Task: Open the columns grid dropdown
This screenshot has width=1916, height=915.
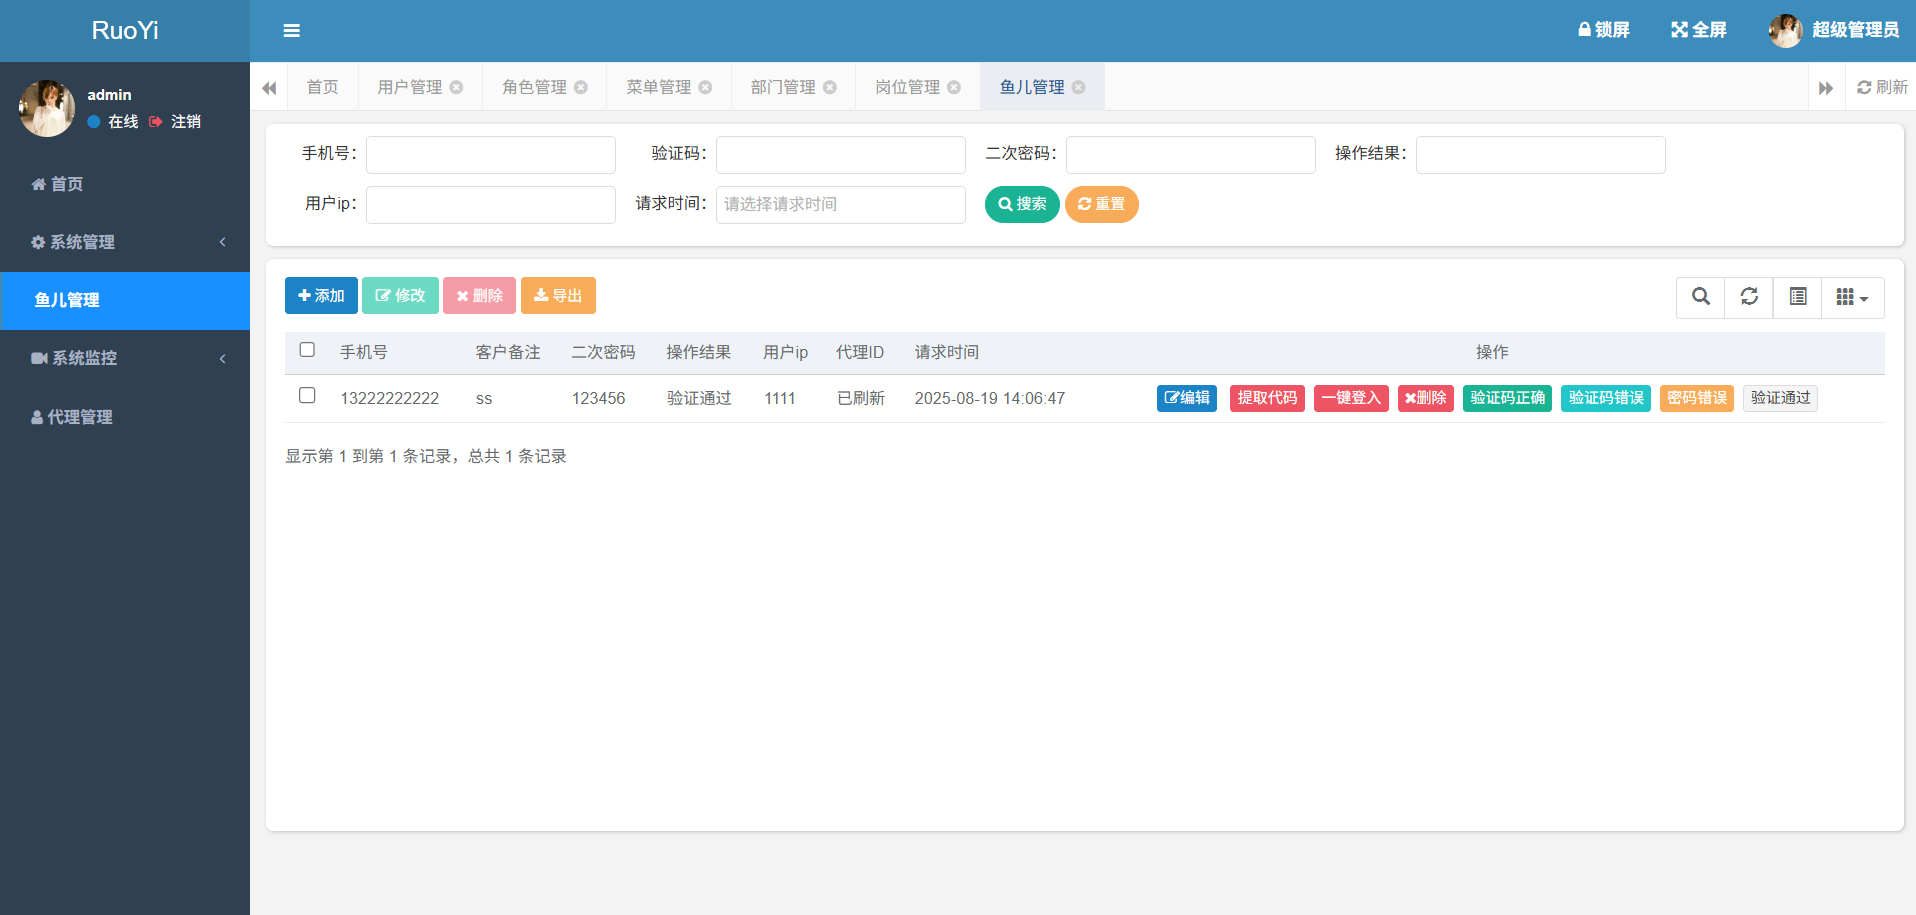Action: tap(1853, 297)
